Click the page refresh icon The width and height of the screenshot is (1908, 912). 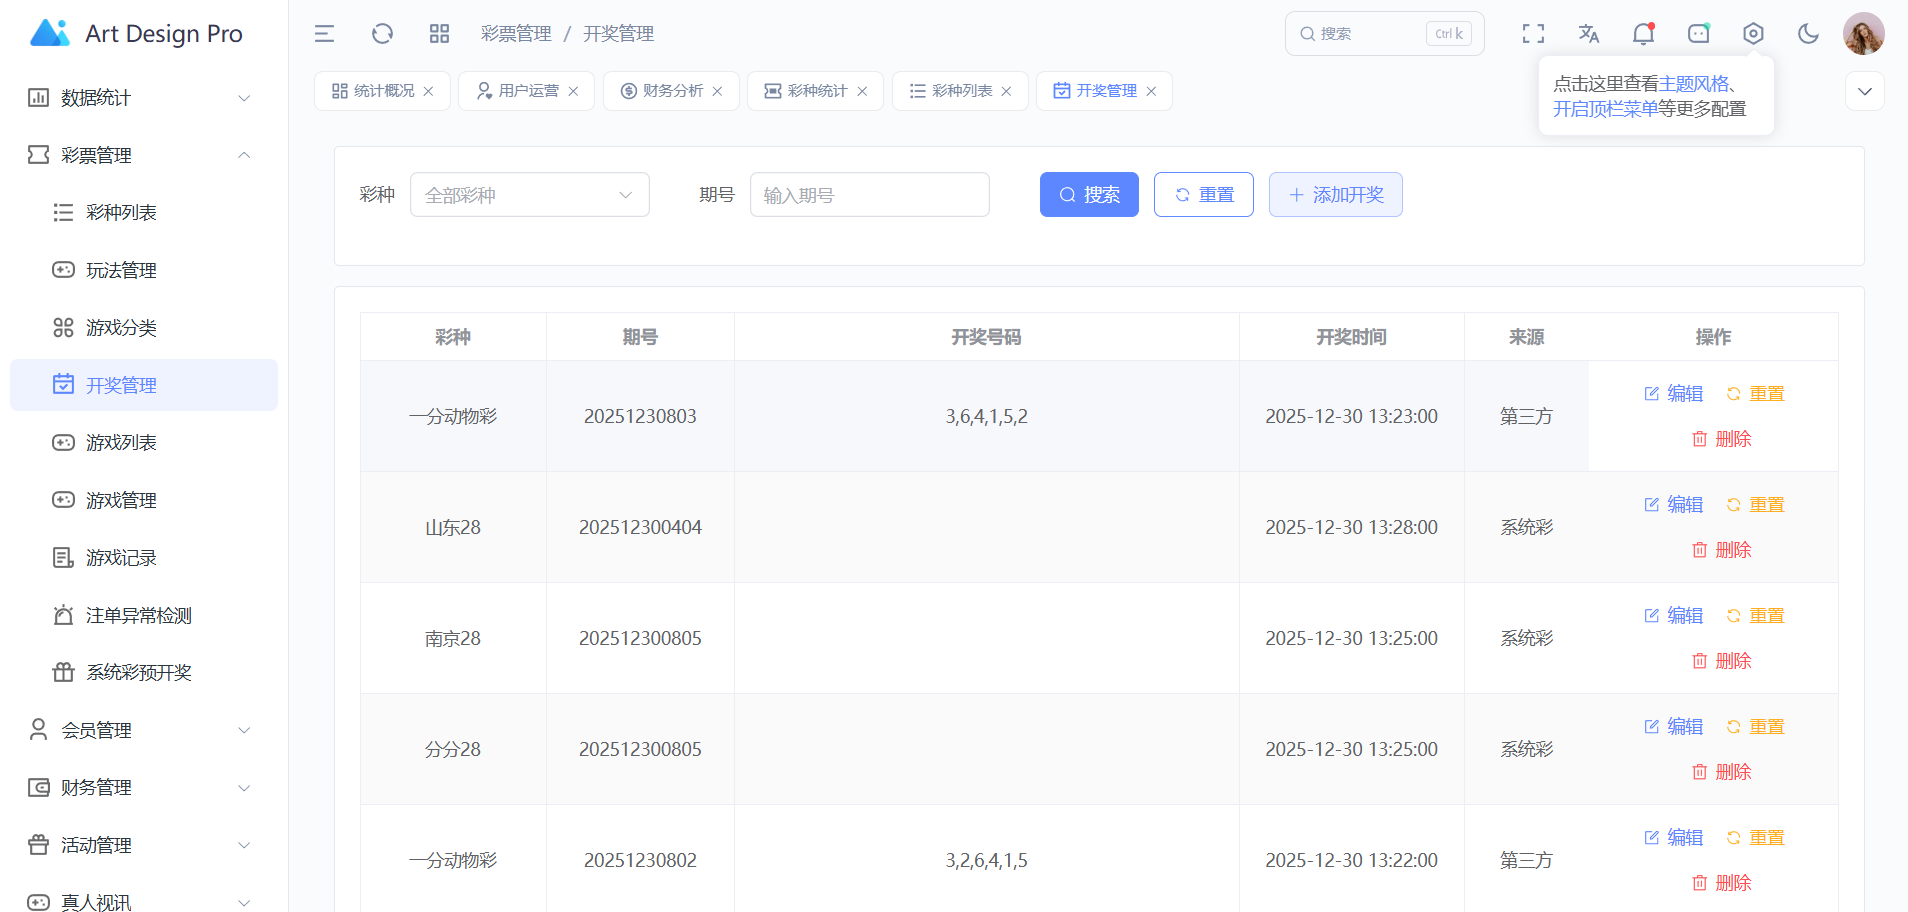coord(382,34)
